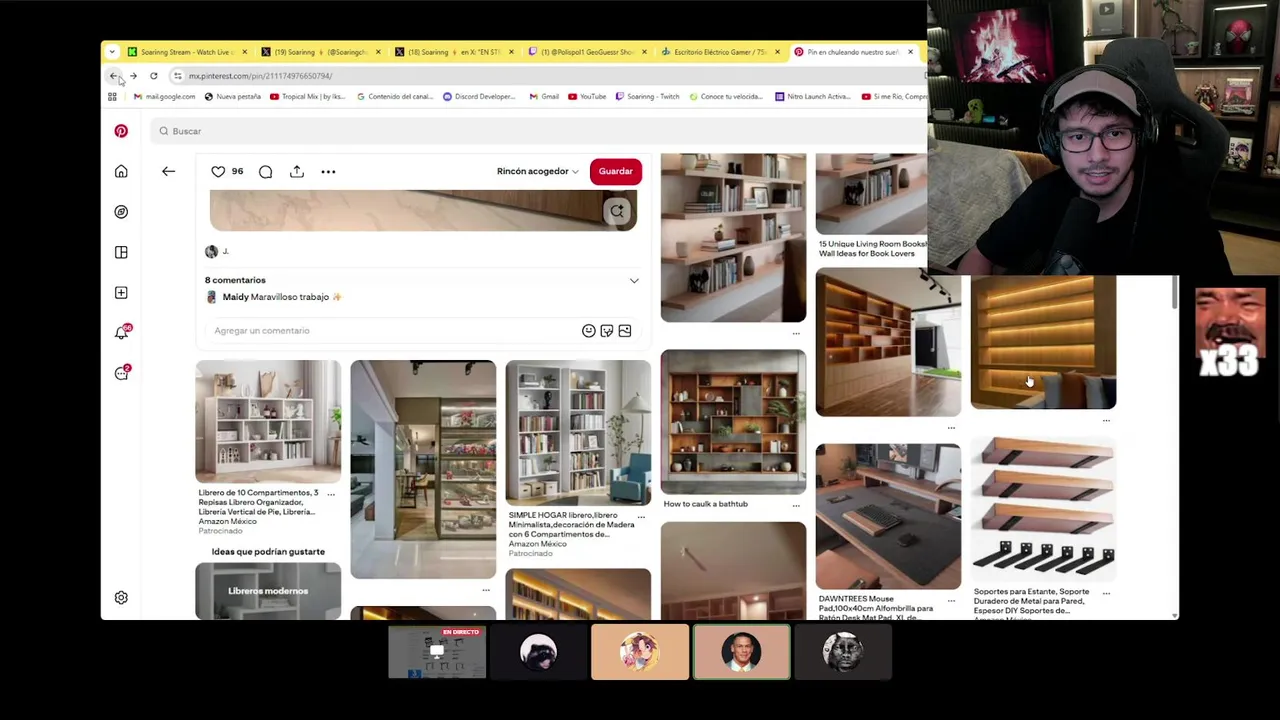Open mail.google.com bookmark

click(164, 97)
